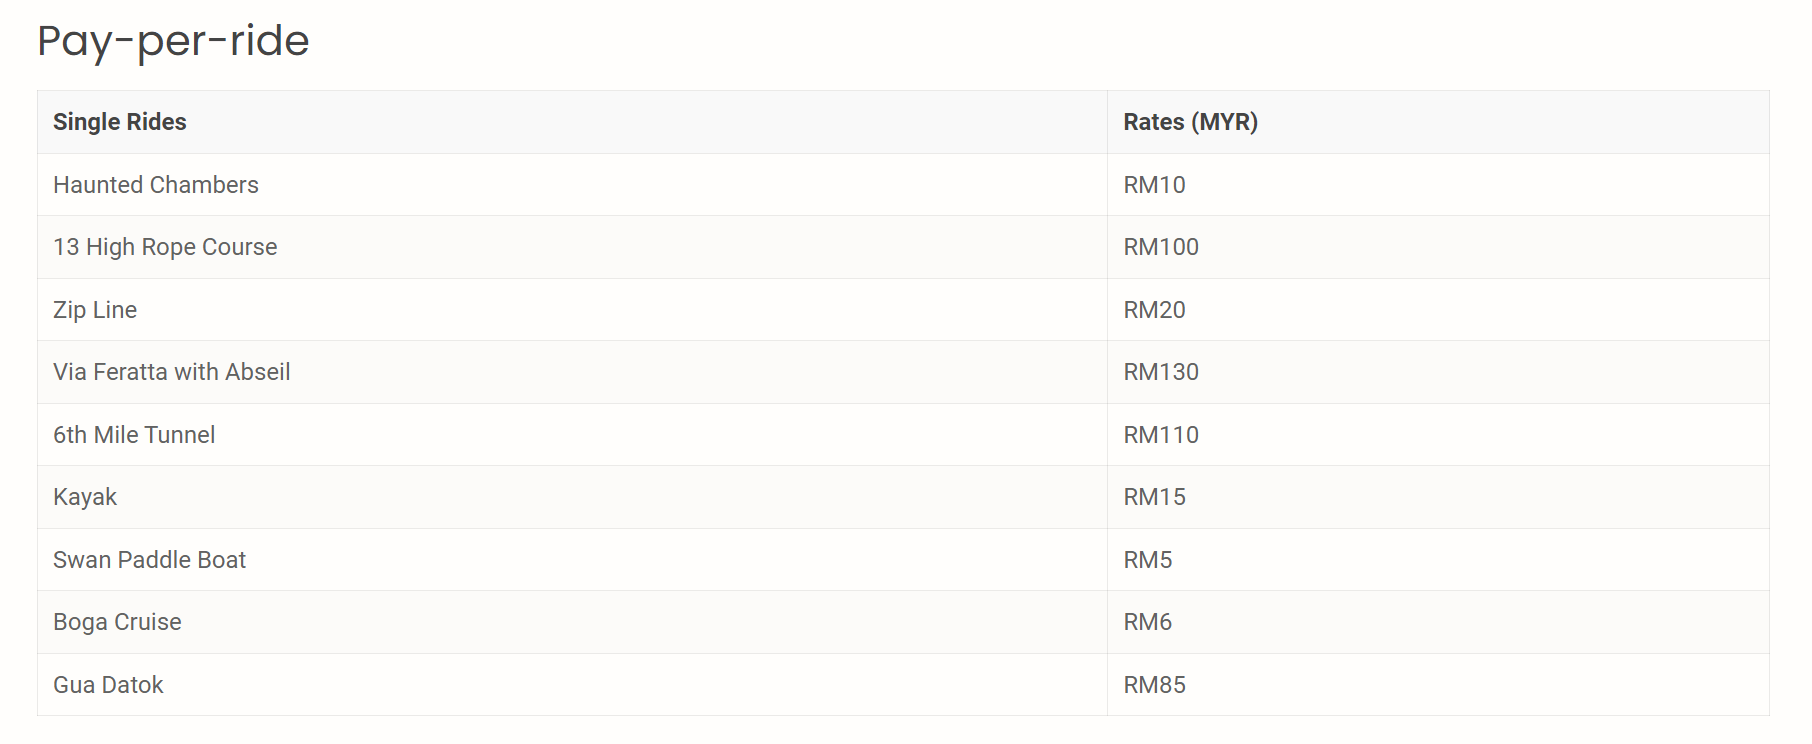Screen dimensions: 1812x744
Task: Click the RM15 Kayak rate
Action: (1154, 497)
